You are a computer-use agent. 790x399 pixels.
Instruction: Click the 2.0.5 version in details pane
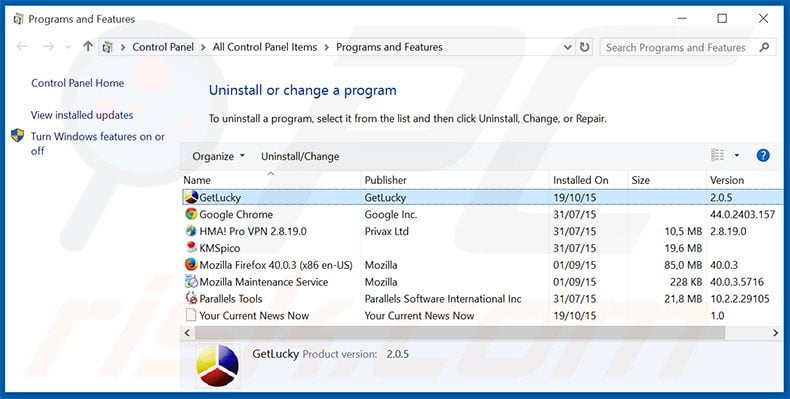(398, 354)
